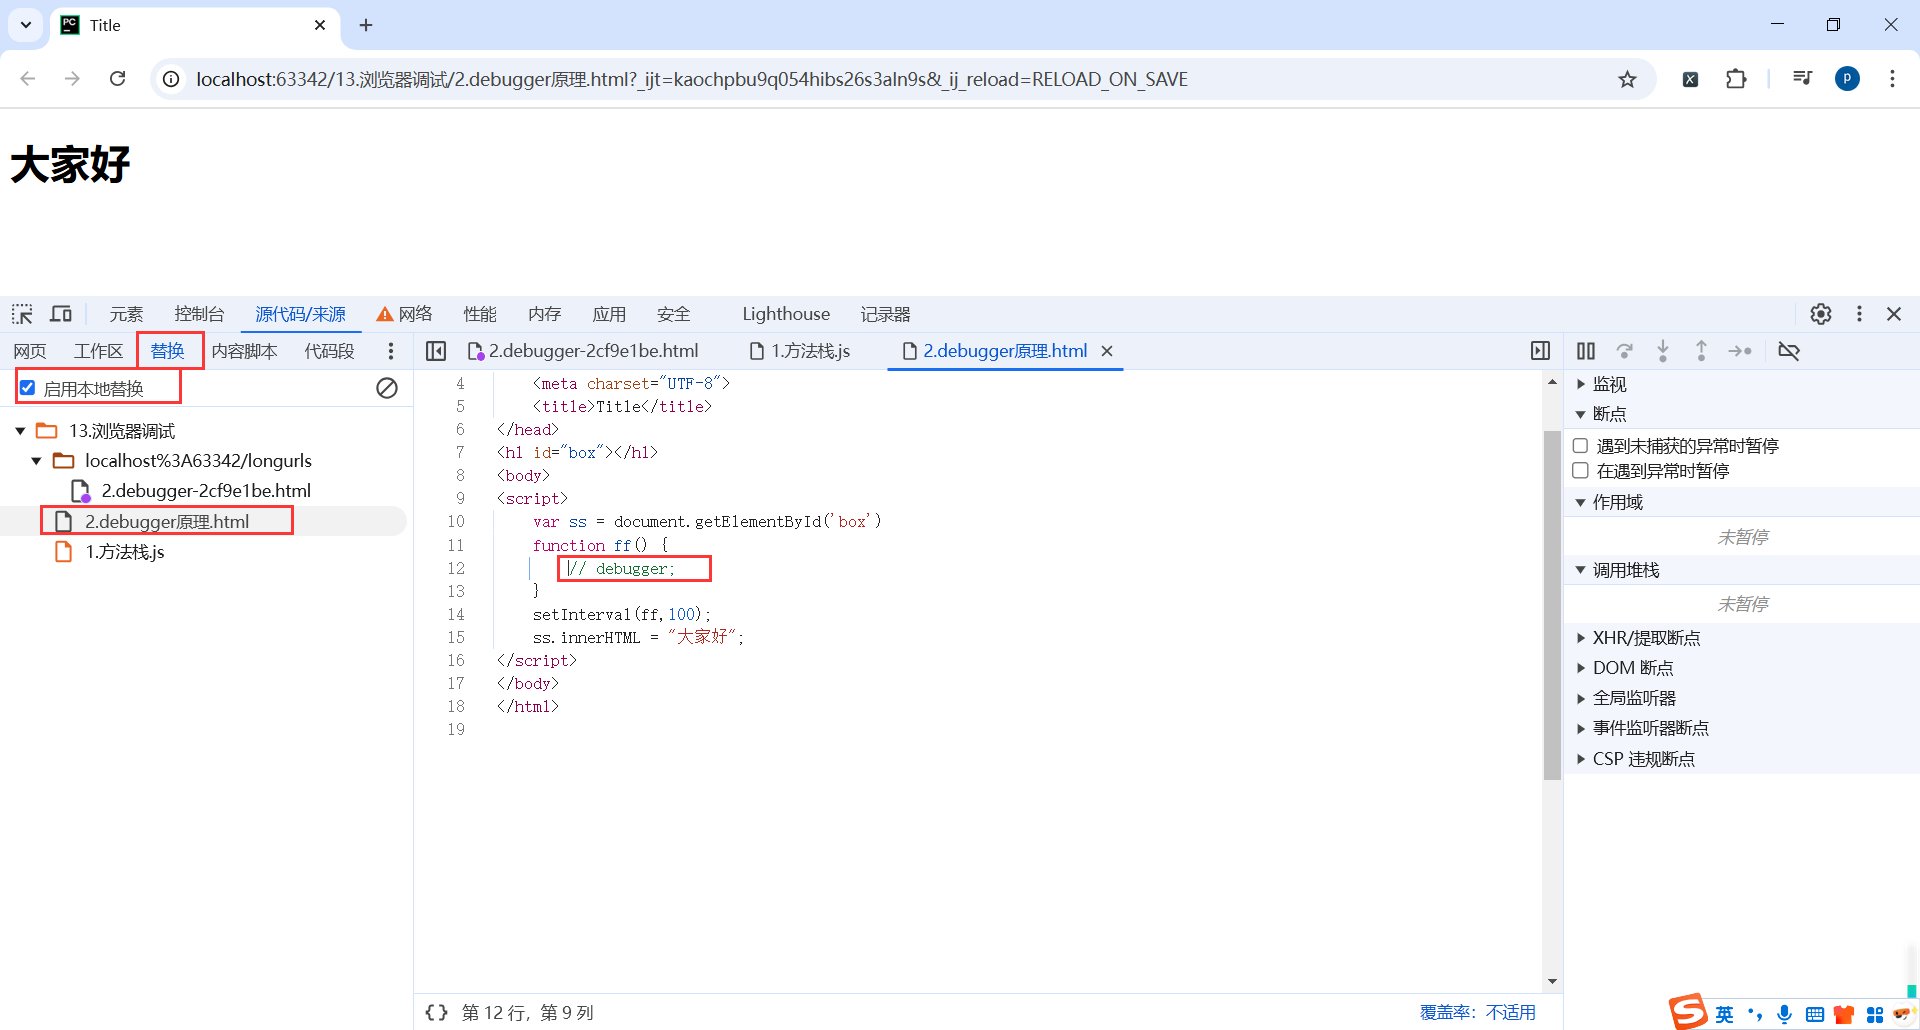Enable 在遇到异常时暂停 checkbox
This screenshot has width=1920, height=1030.
click(1581, 471)
